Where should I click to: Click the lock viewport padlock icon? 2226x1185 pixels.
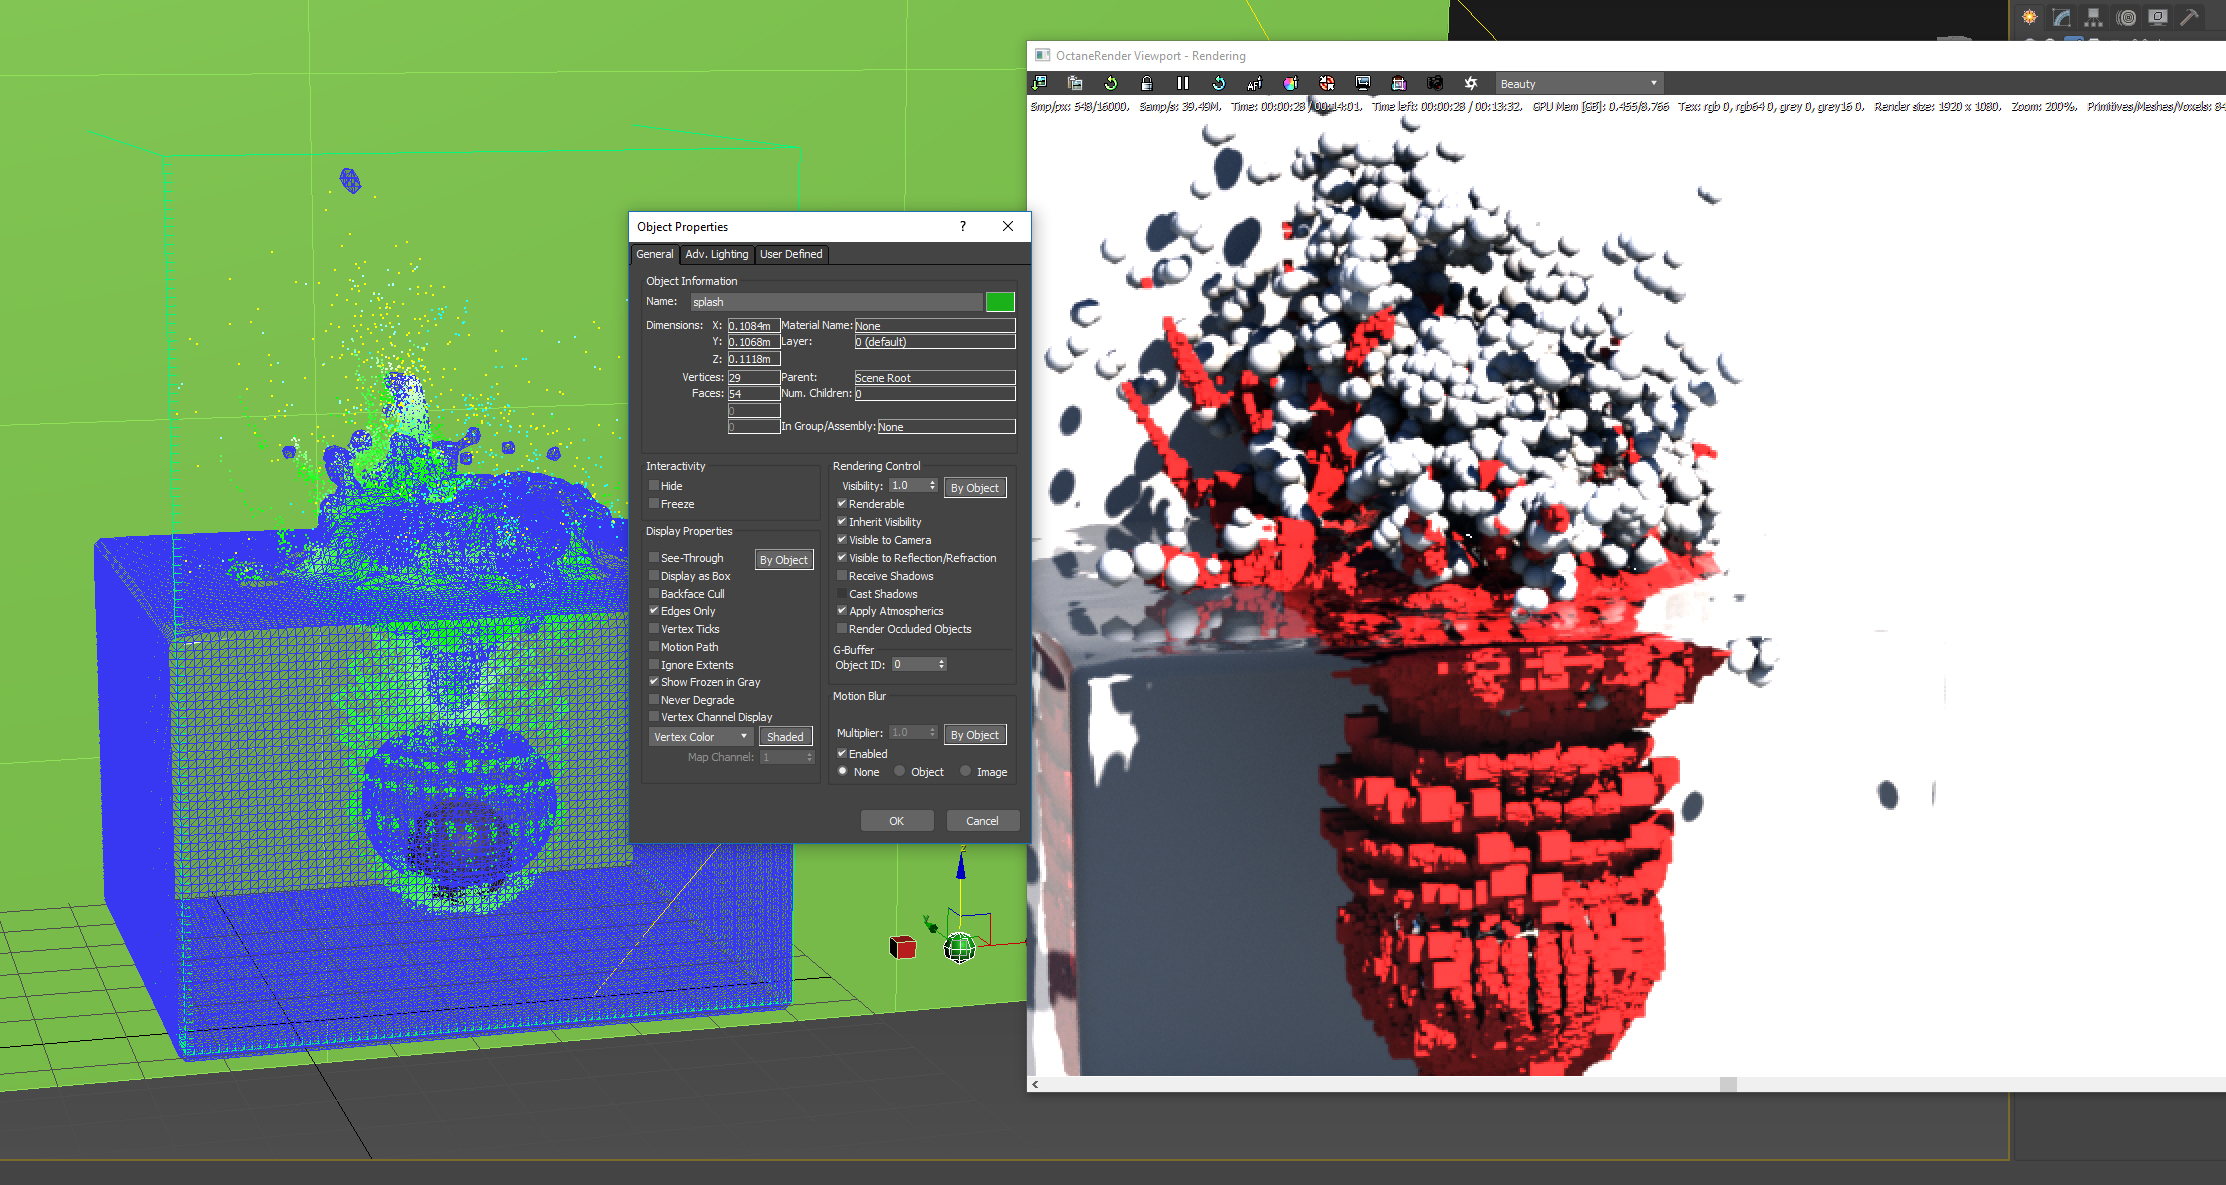(1146, 83)
